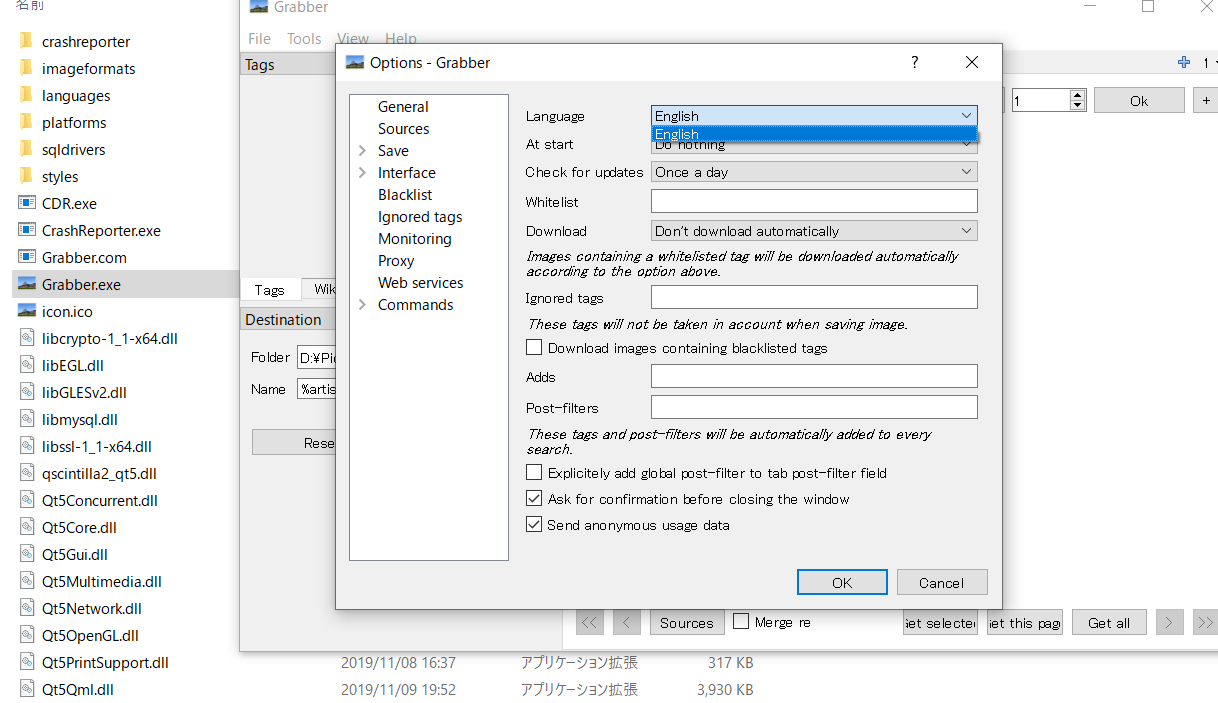Switch to the Tags tab in Grabber

pyautogui.click(x=270, y=289)
